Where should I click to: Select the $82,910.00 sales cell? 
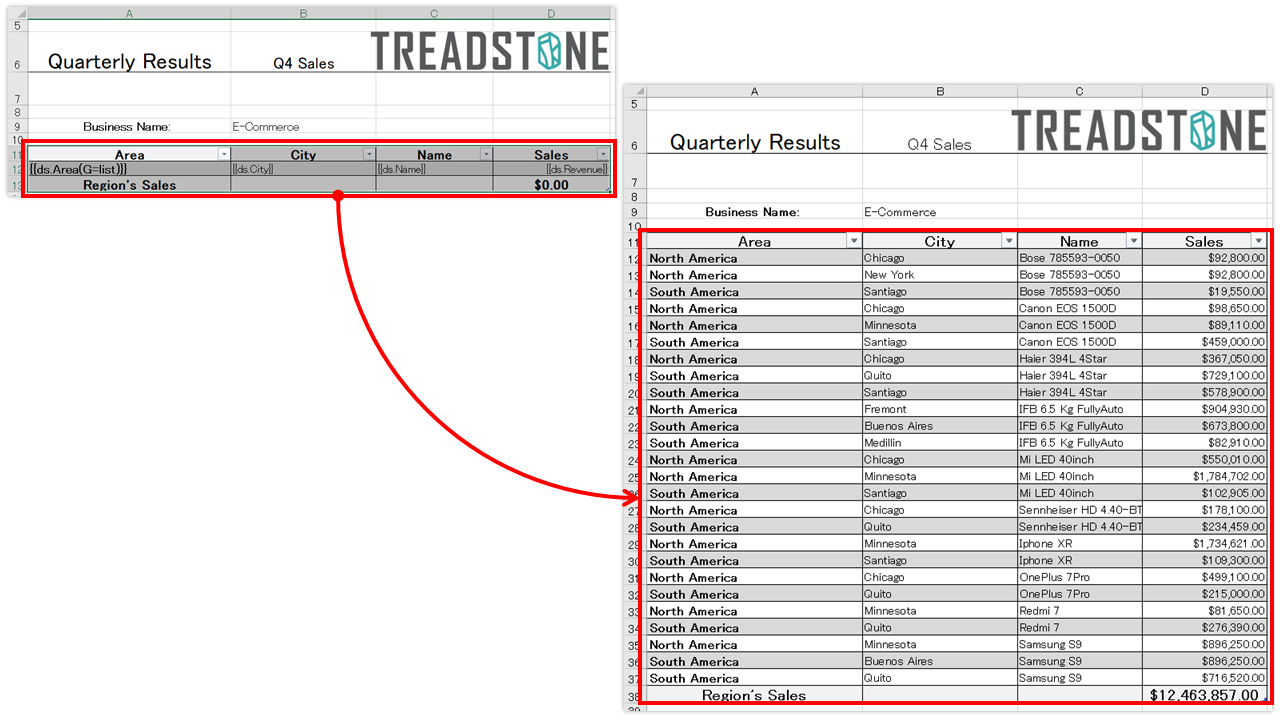coord(1205,443)
